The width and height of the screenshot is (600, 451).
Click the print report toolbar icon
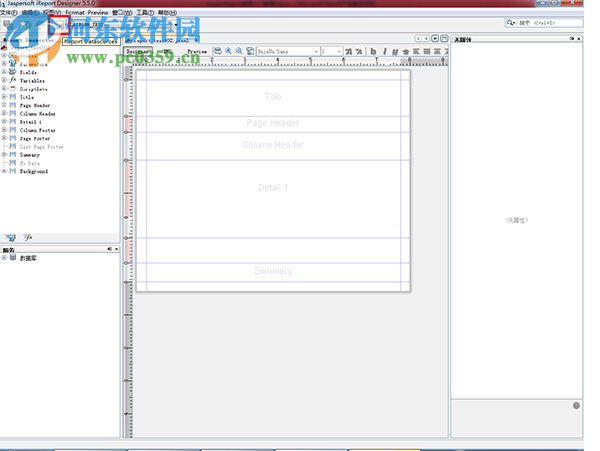217,51
